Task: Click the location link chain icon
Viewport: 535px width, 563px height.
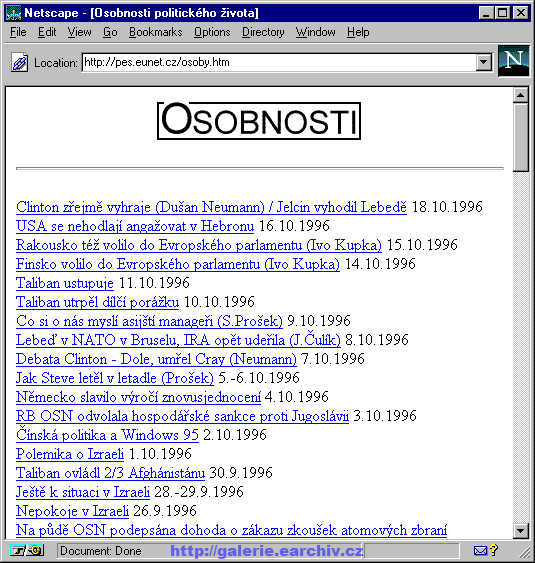Action: coord(19,63)
